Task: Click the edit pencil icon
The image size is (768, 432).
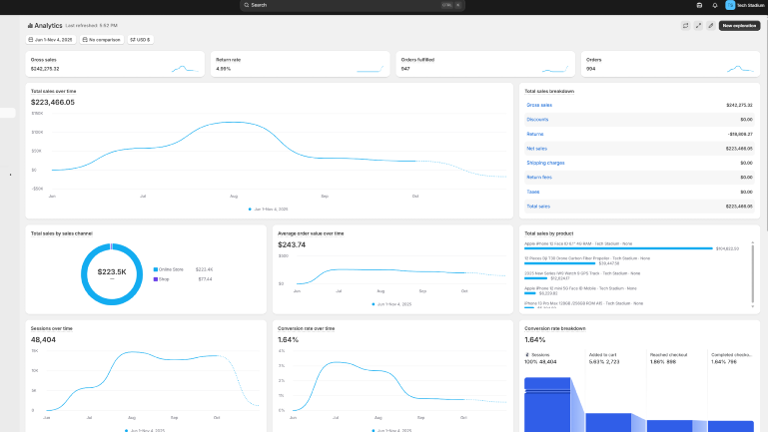Action: pos(710,25)
